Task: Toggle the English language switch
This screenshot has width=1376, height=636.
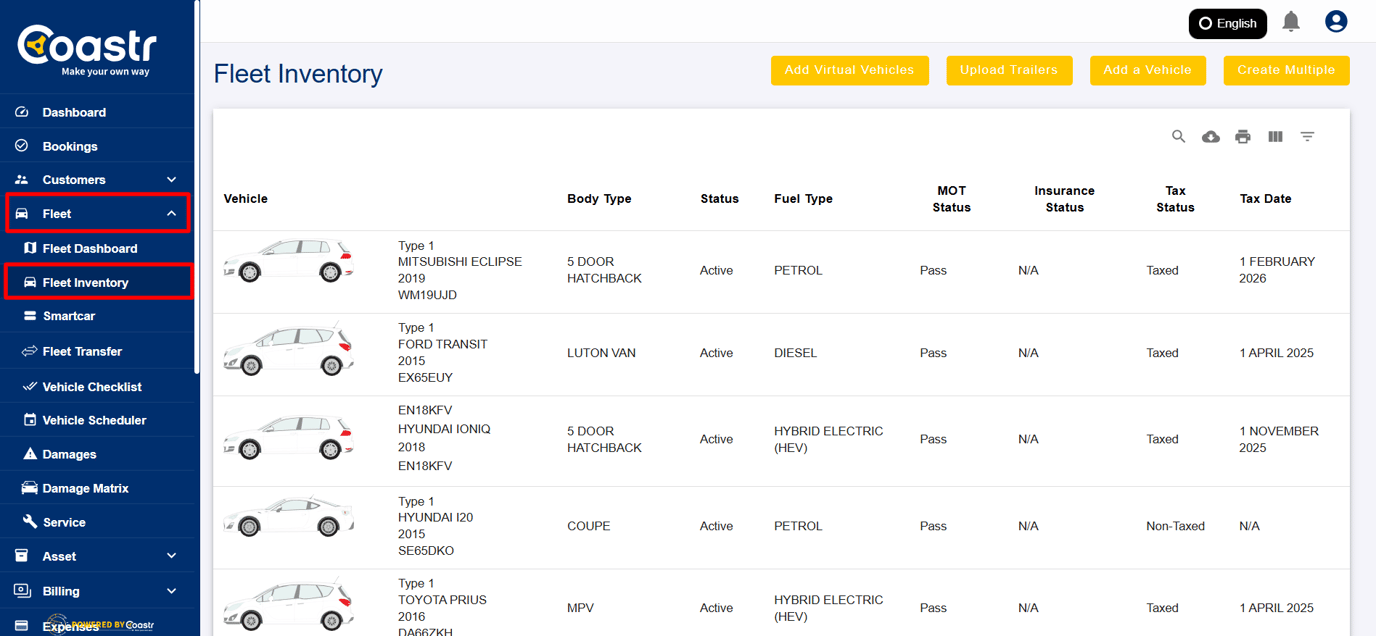Action: 1227,23
